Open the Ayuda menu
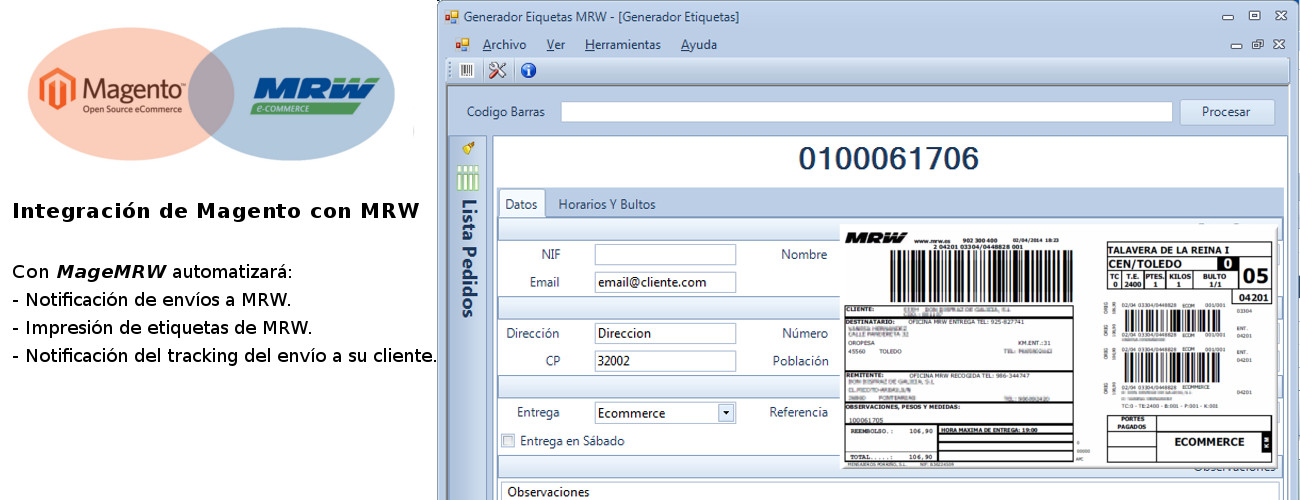Image resolution: width=1300 pixels, height=500 pixels. coord(698,44)
